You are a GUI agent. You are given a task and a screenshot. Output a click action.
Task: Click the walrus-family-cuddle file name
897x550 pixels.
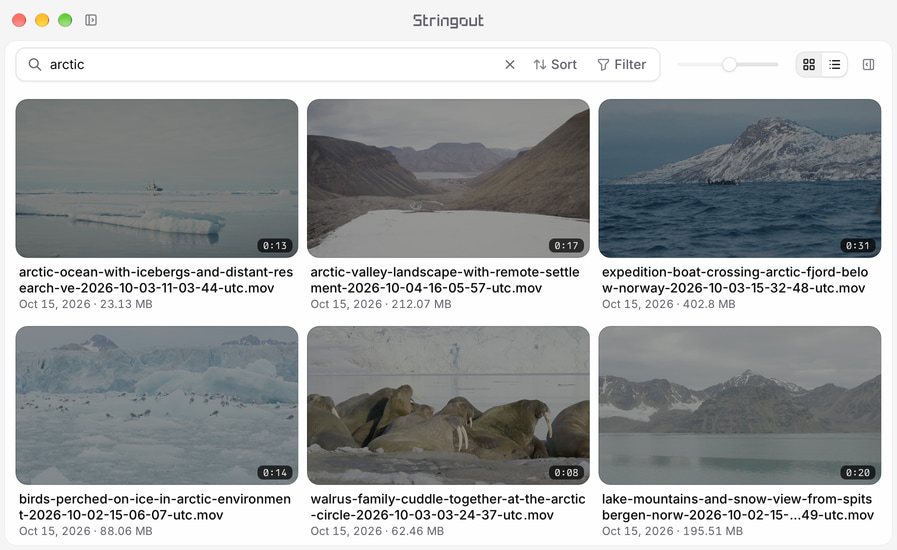coord(448,507)
